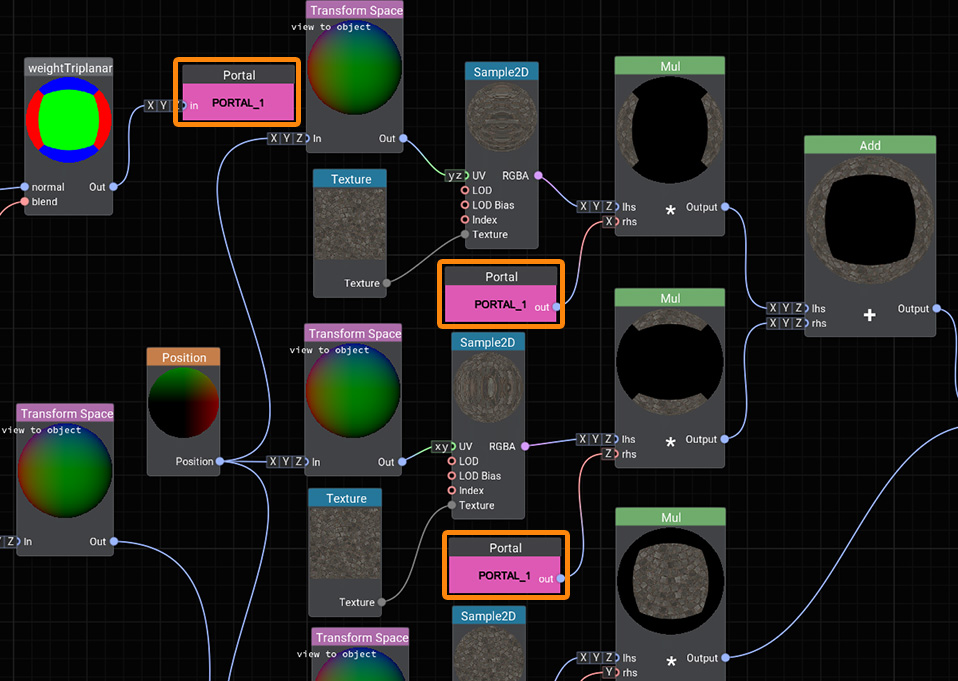Click the Texture output port wired to xy Sample2D

(x=382, y=602)
